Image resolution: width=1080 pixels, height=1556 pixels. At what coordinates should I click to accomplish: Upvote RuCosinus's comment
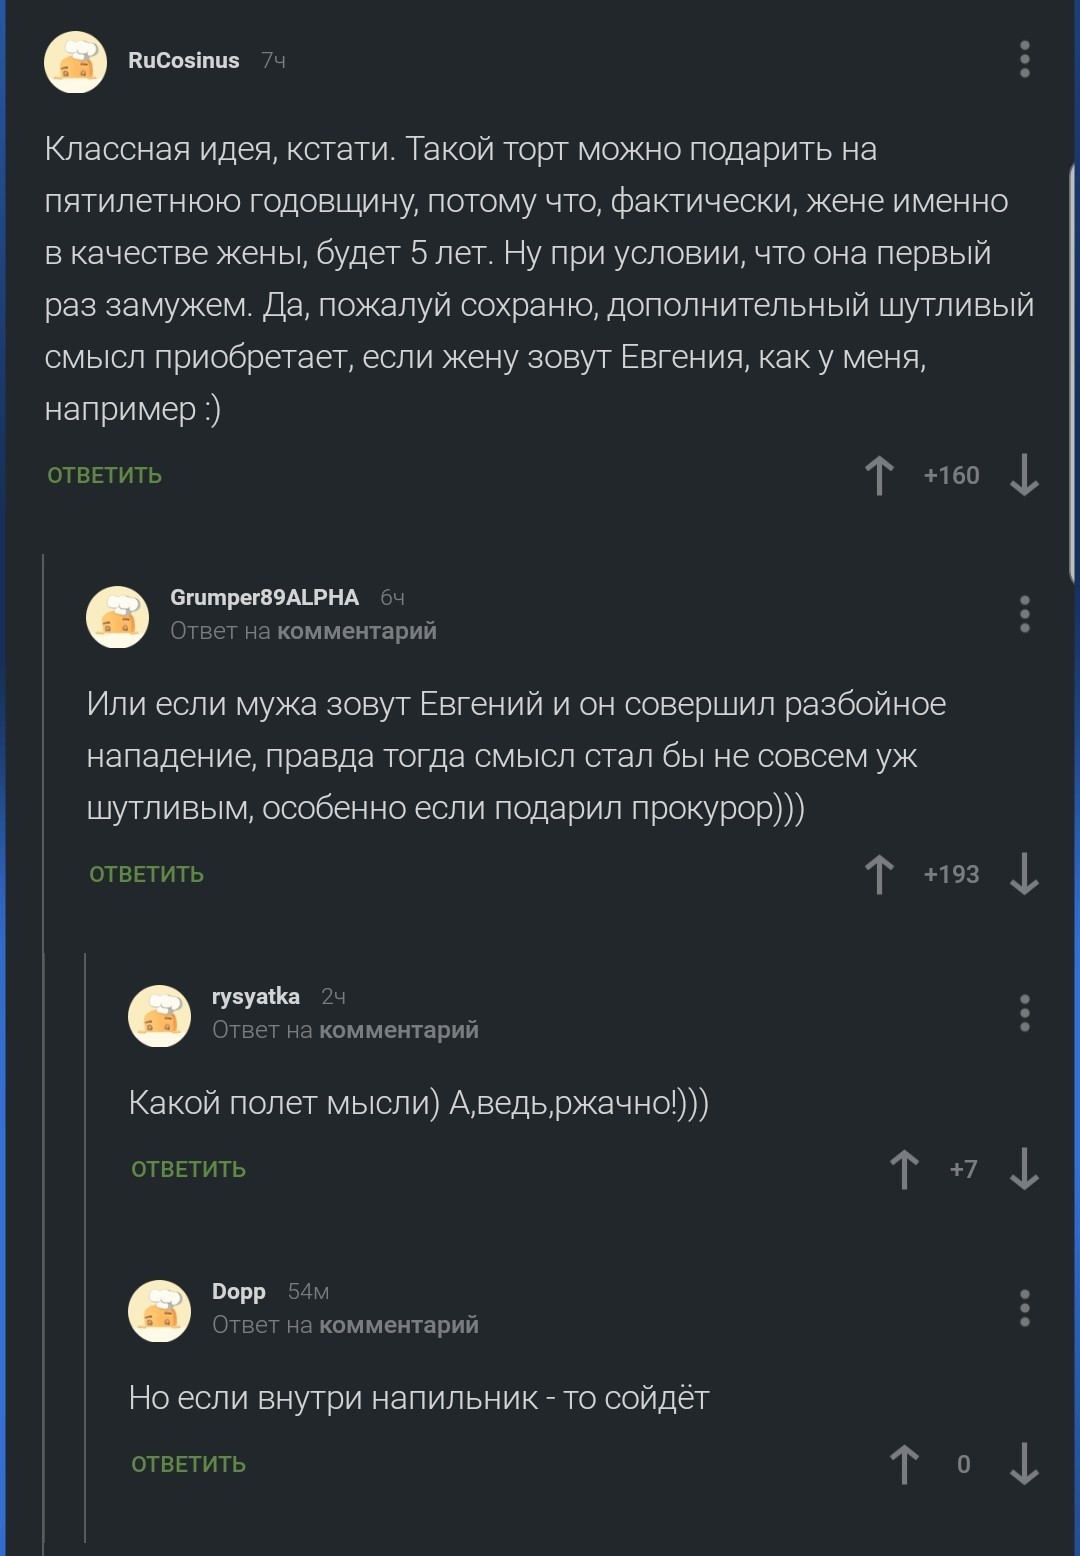coord(879,476)
